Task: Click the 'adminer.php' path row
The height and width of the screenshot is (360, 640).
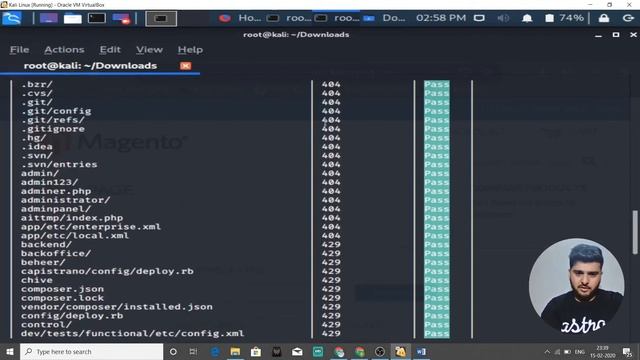Action: tap(56, 191)
